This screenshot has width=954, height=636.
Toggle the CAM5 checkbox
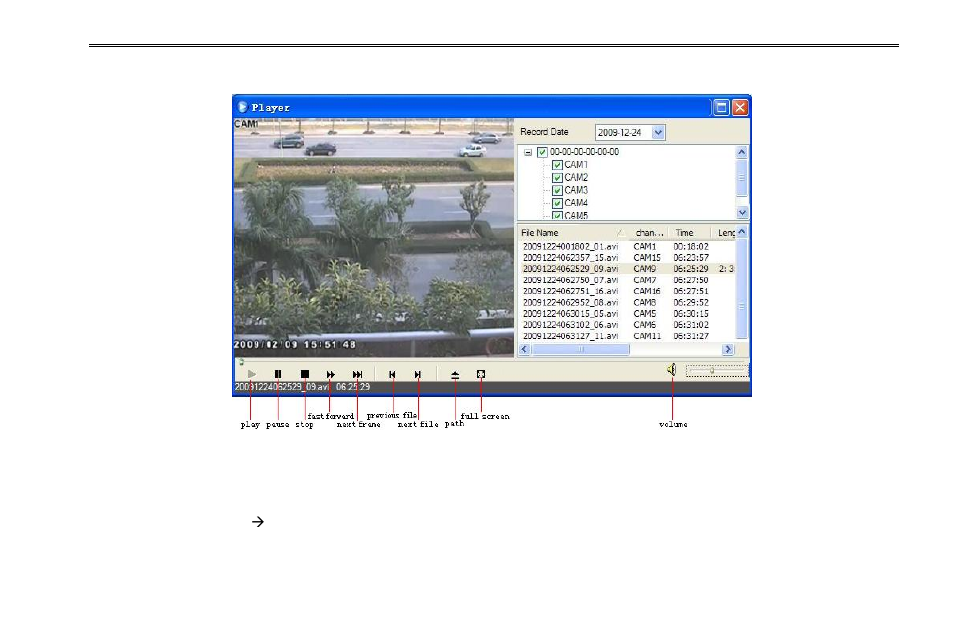coord(557,215)
